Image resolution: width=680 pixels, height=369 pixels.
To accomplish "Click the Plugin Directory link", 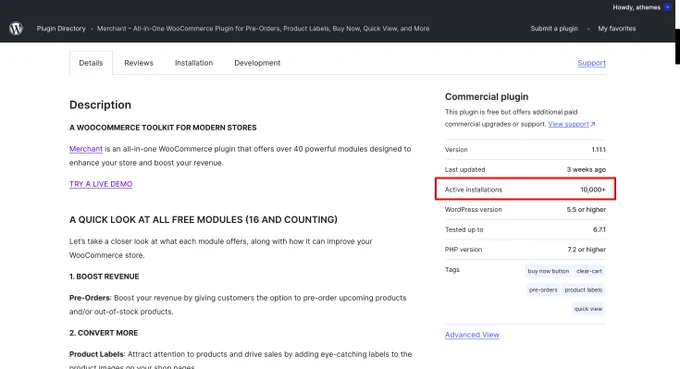I will 61,29.
